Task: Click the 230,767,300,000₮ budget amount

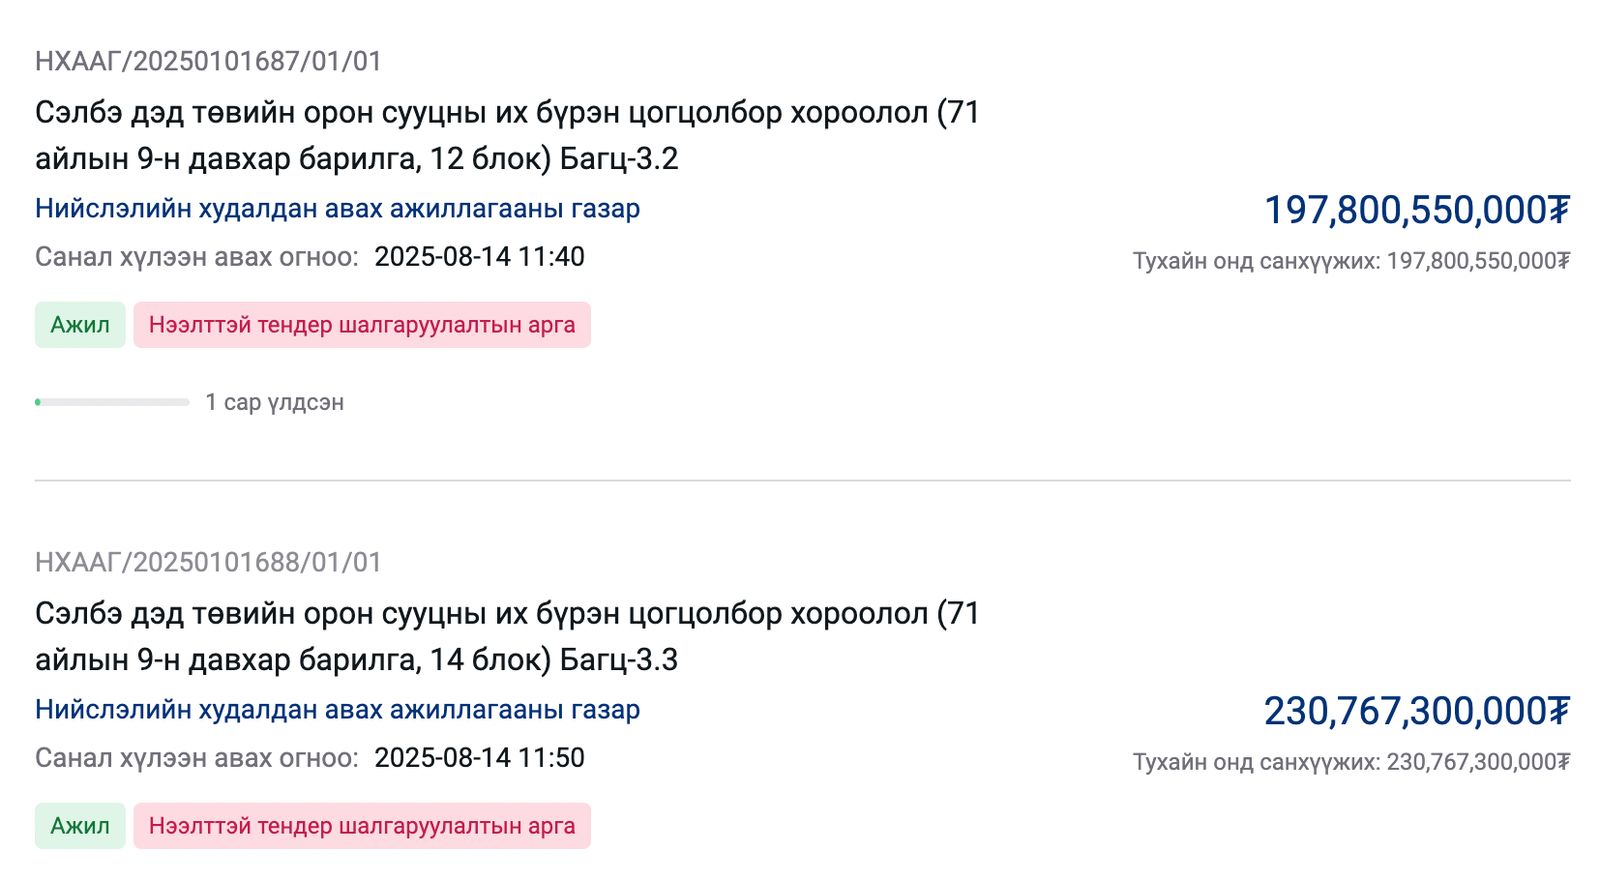Action: pyautogui.click(x=1417, y=711)
